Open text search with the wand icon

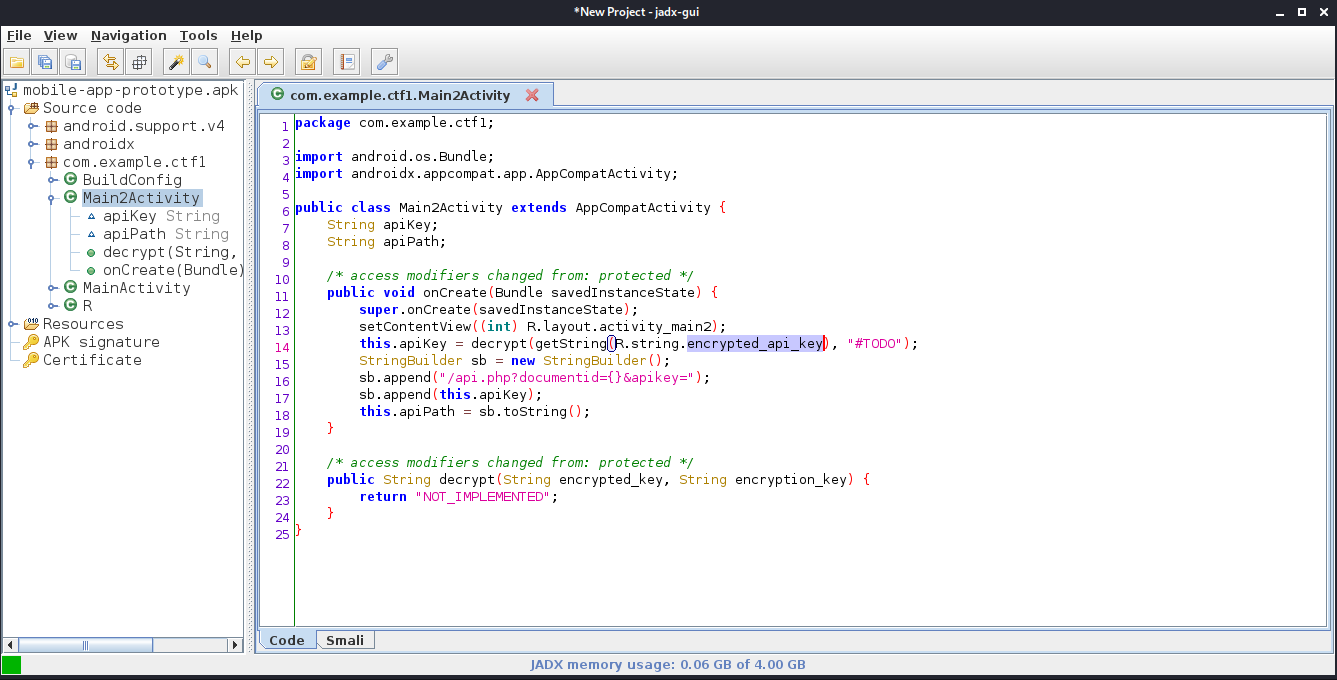point(176,62)
